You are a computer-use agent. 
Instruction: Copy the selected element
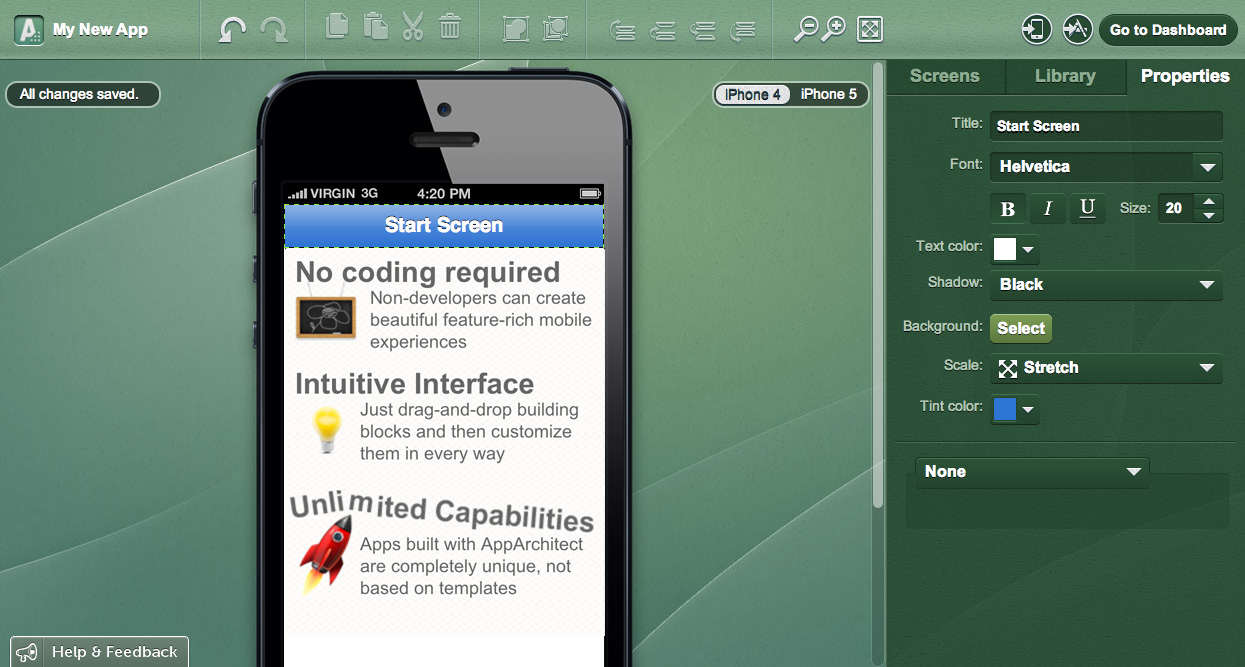[x=338, y=26]
